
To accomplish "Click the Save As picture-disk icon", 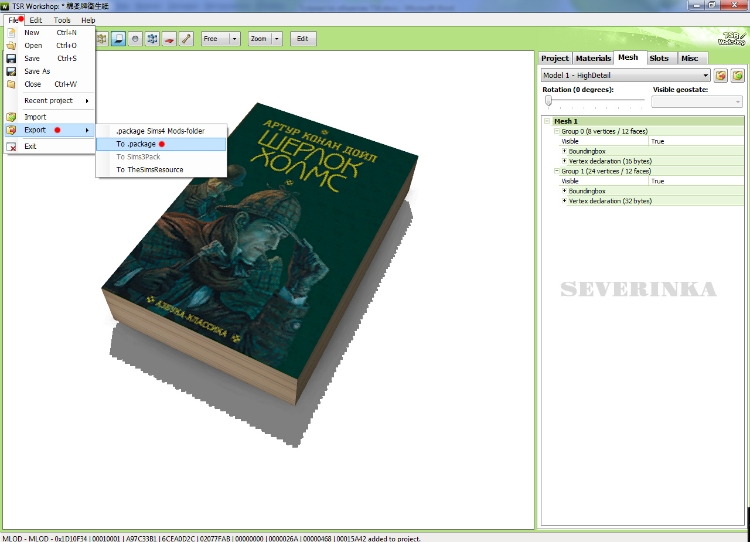I will (11, 71).
